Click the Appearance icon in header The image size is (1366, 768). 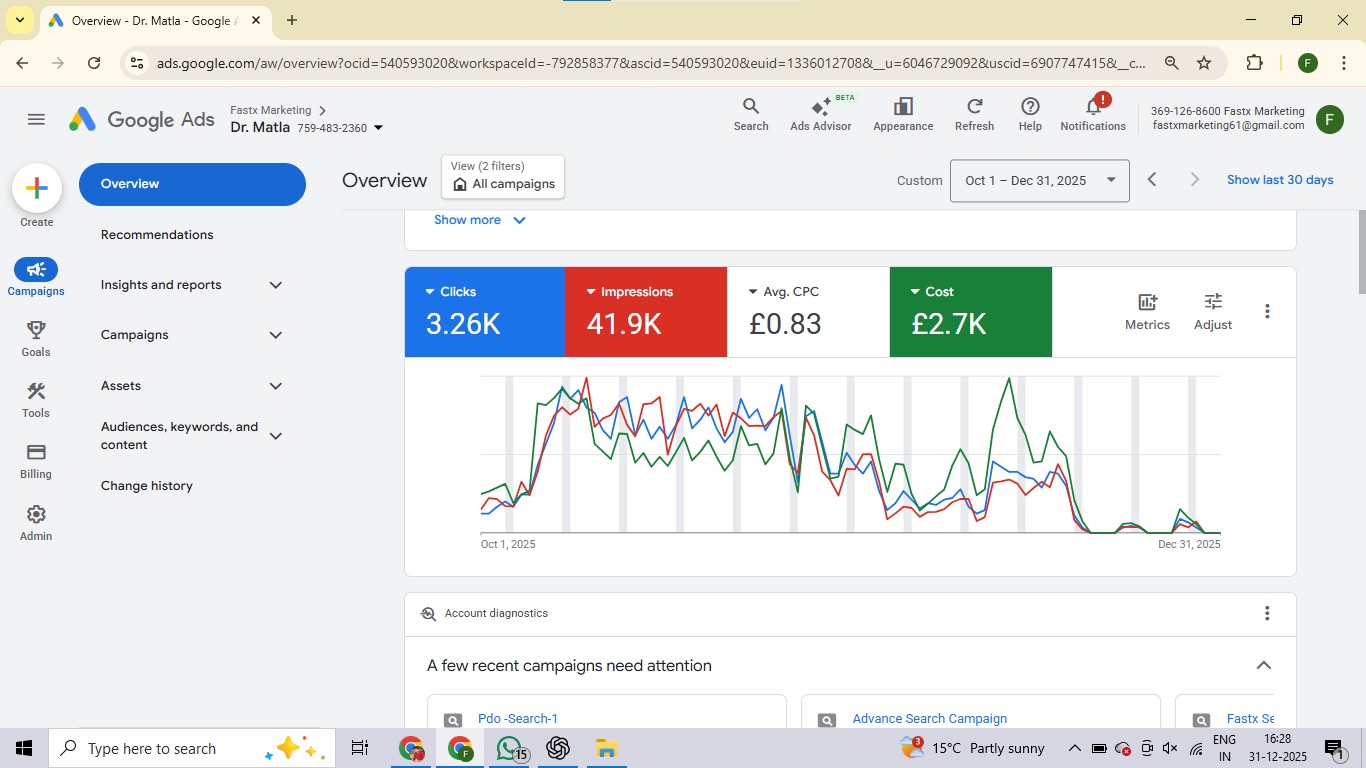pyautogui.click(x=903, y=114)
